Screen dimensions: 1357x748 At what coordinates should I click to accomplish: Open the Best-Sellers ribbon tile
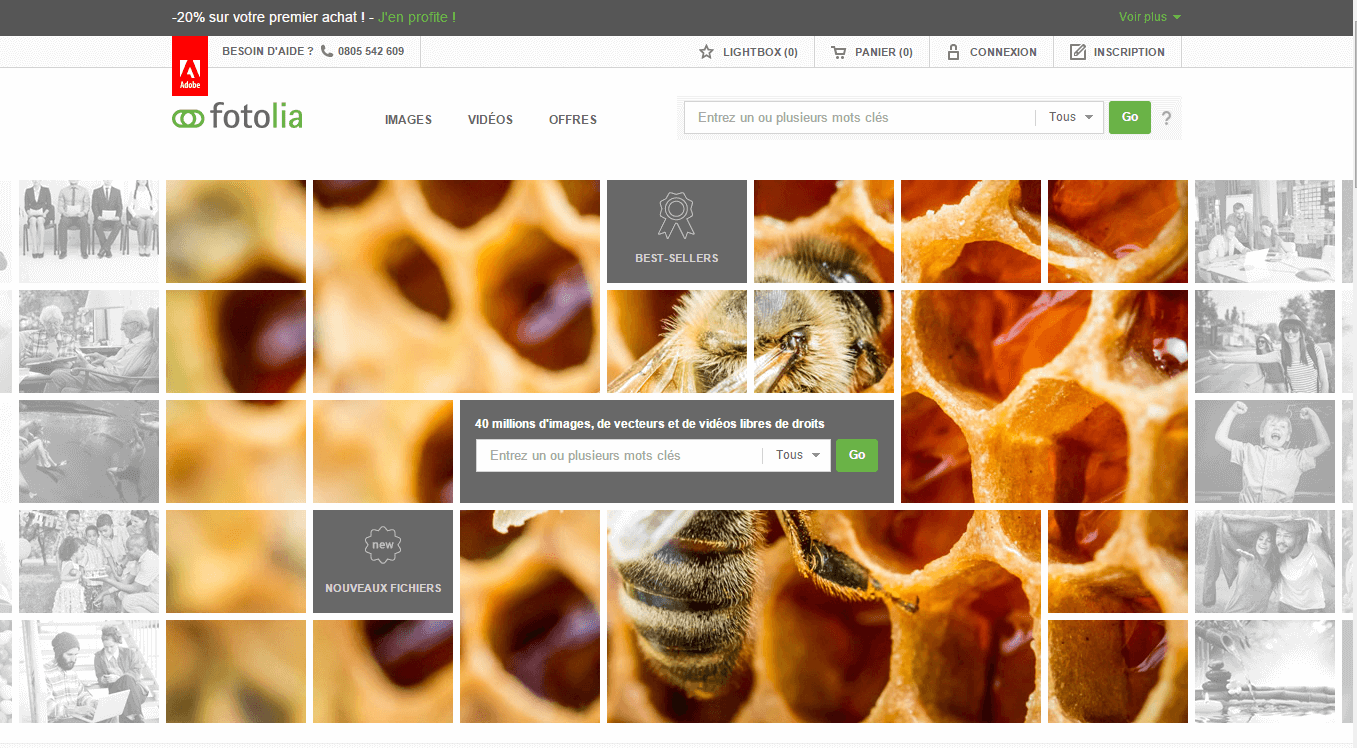676,231
